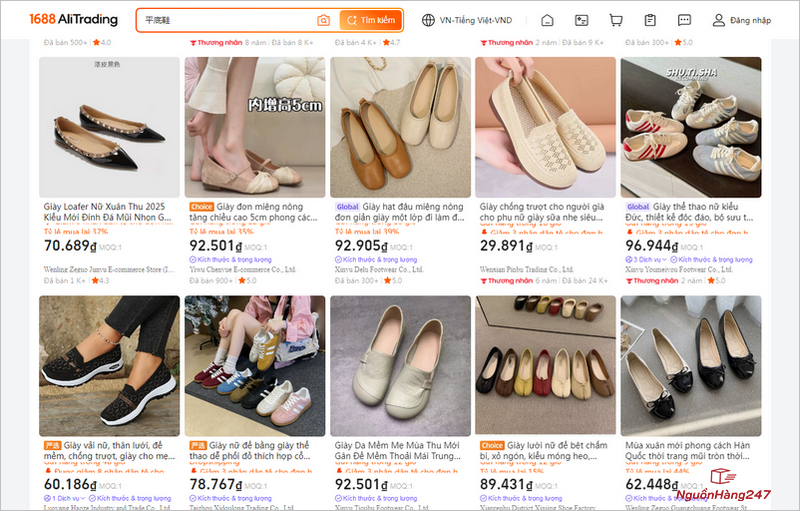Click price 92.905₫
Image resolution: width=800 pixels, height=511 pixels.
(x=361, y=246)
